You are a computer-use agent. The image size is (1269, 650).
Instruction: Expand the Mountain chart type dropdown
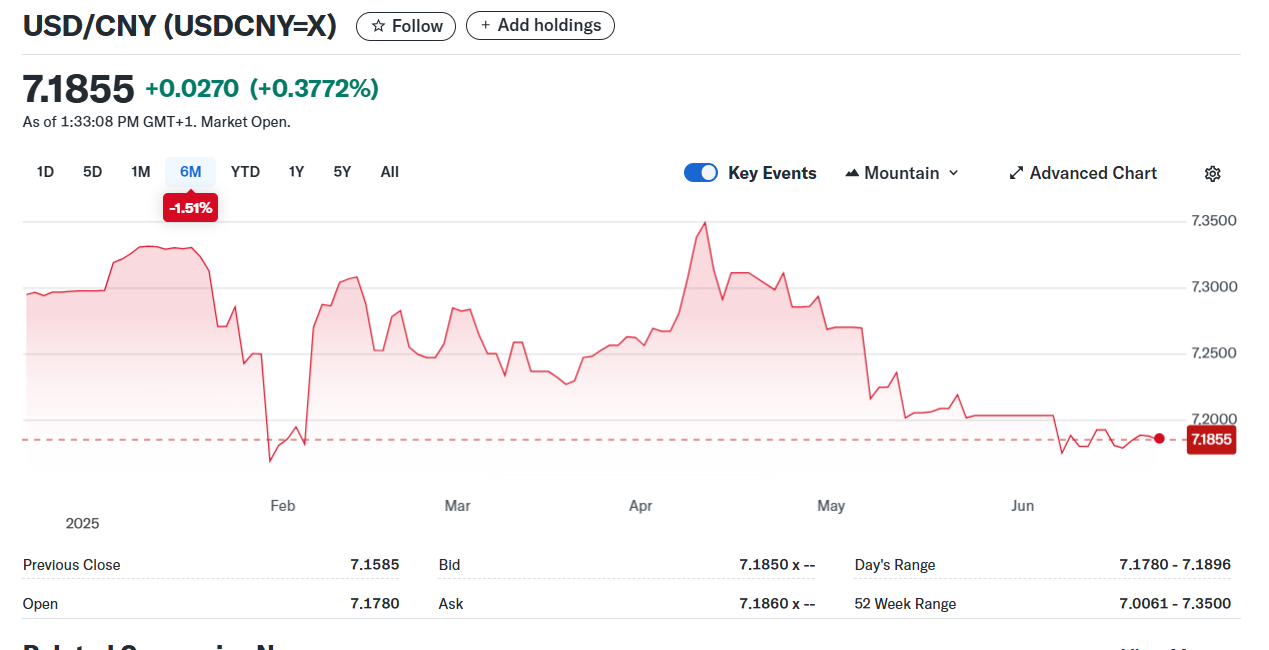[x=953, y=174]
